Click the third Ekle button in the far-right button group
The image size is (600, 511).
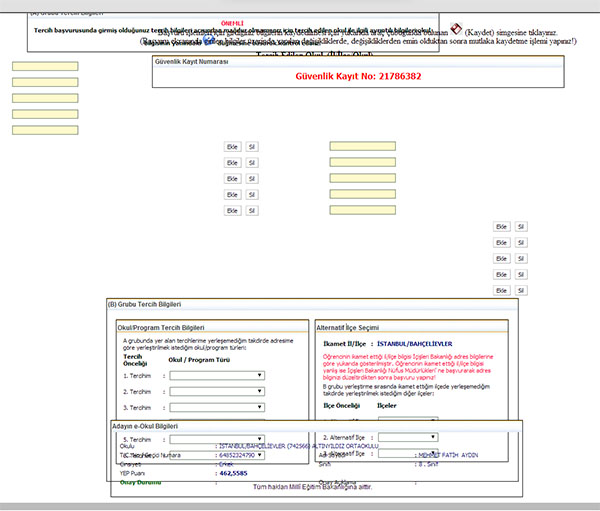coord(501,259)
